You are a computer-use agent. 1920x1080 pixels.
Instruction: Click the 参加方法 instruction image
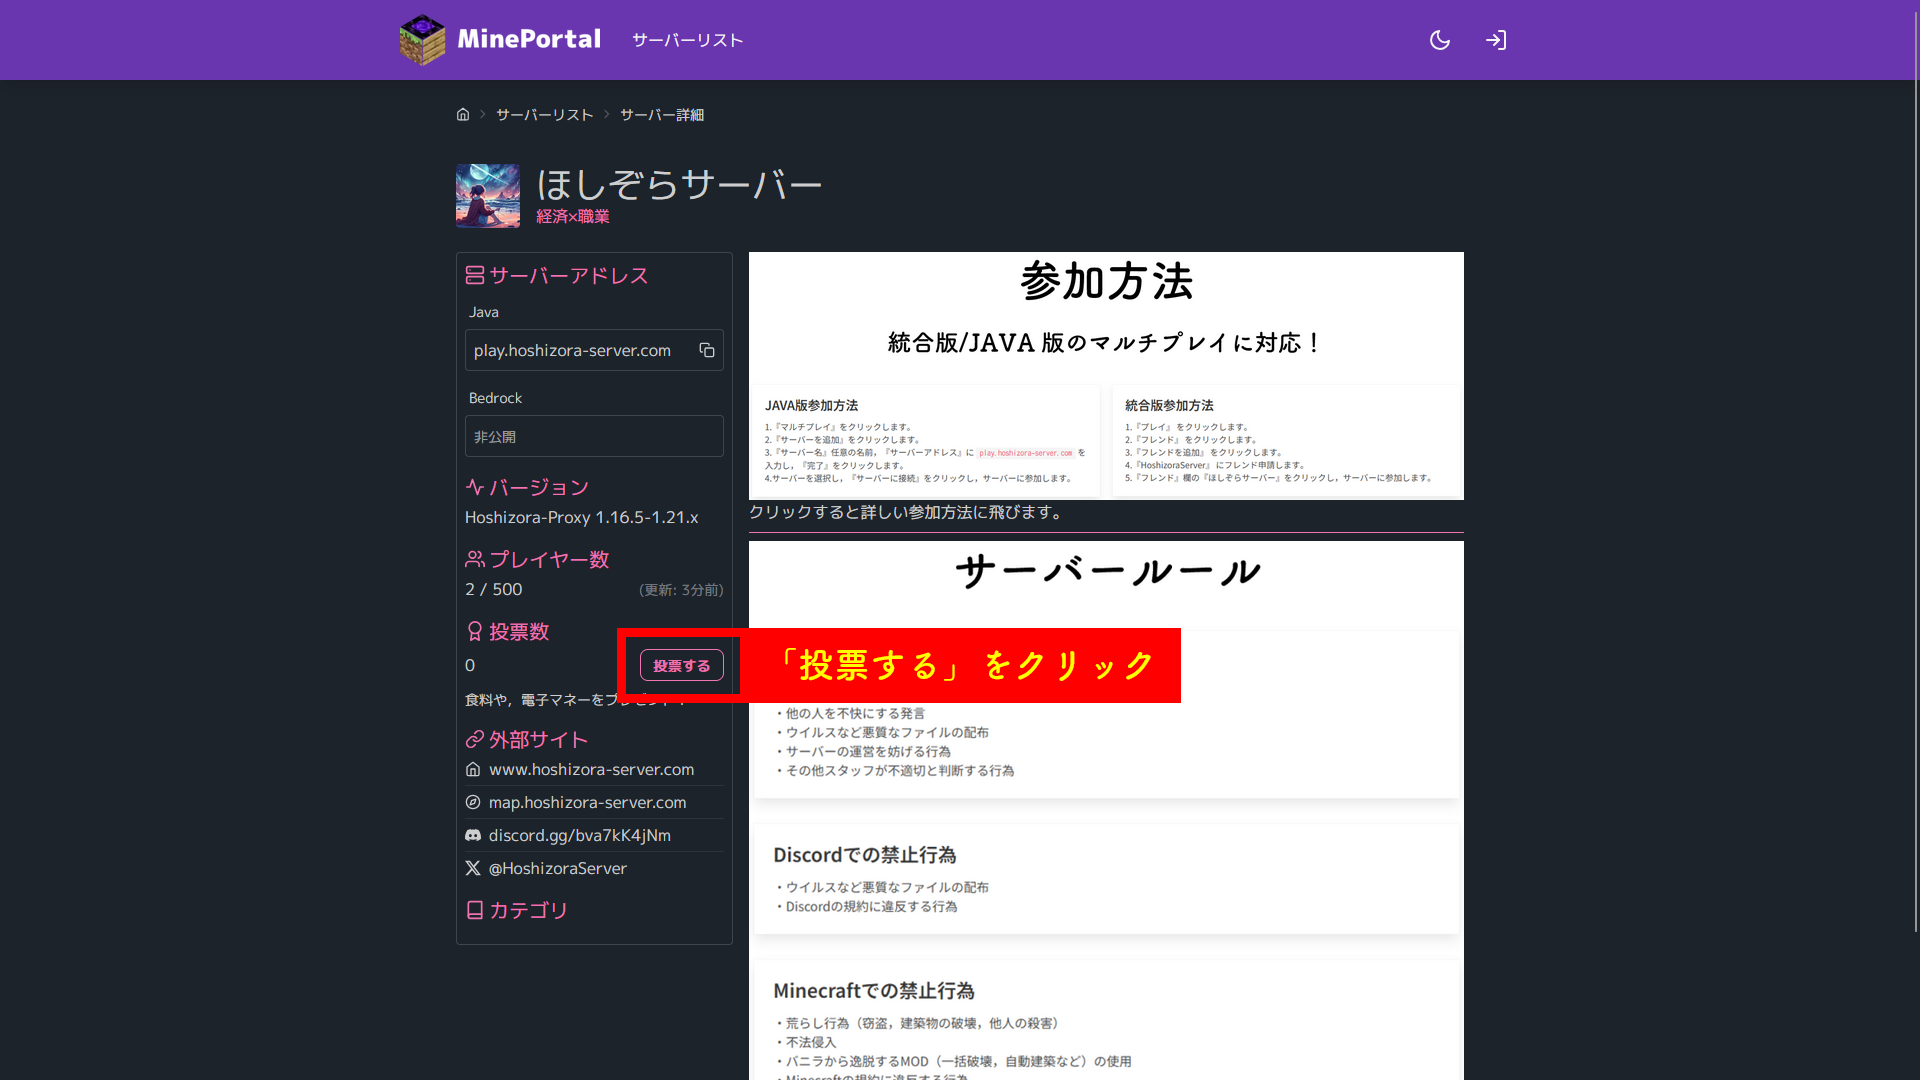pos(1106,376)
